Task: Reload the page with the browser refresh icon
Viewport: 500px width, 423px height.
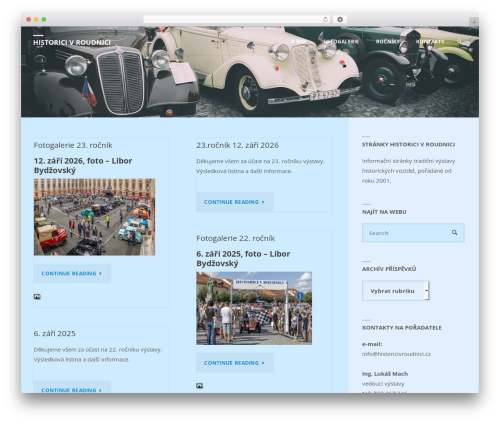Action: 325,19
